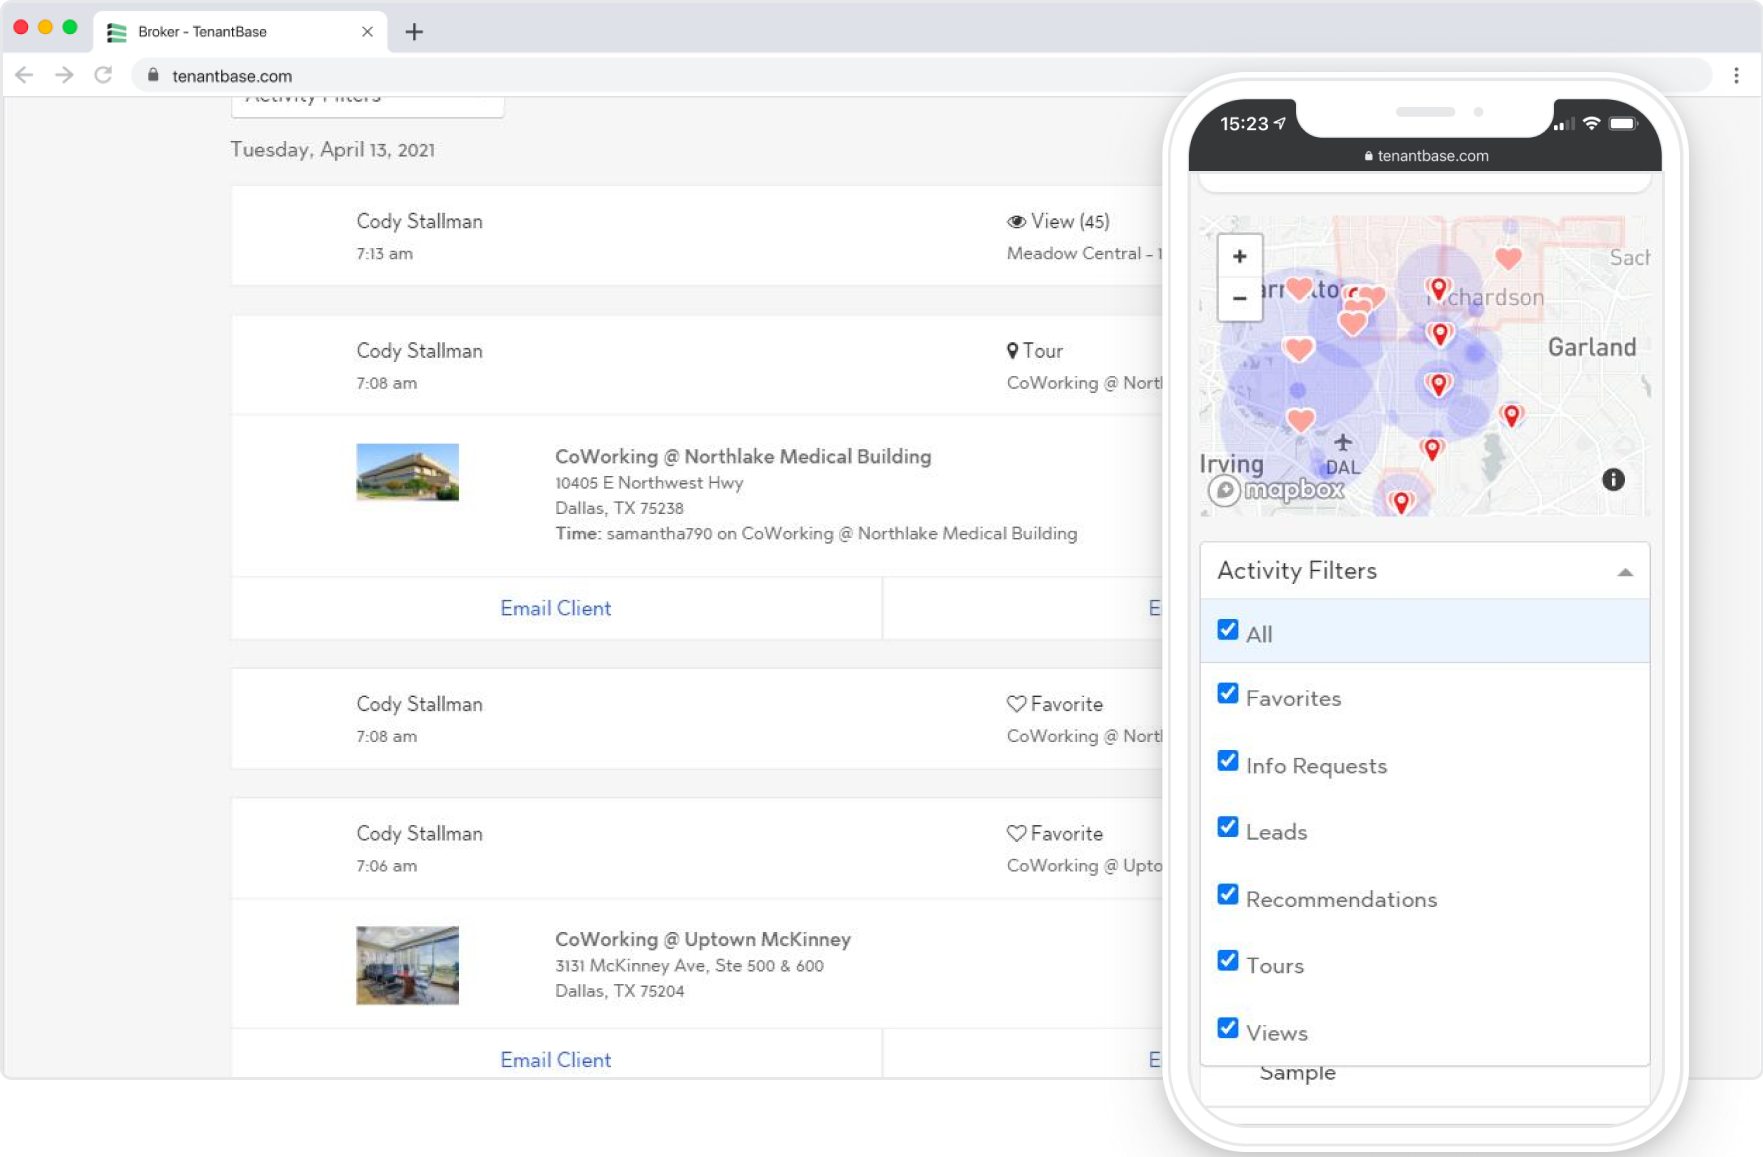Toggle the Info Requests checkbox
This screenshot has height=1157, width=1763.
1228,761
